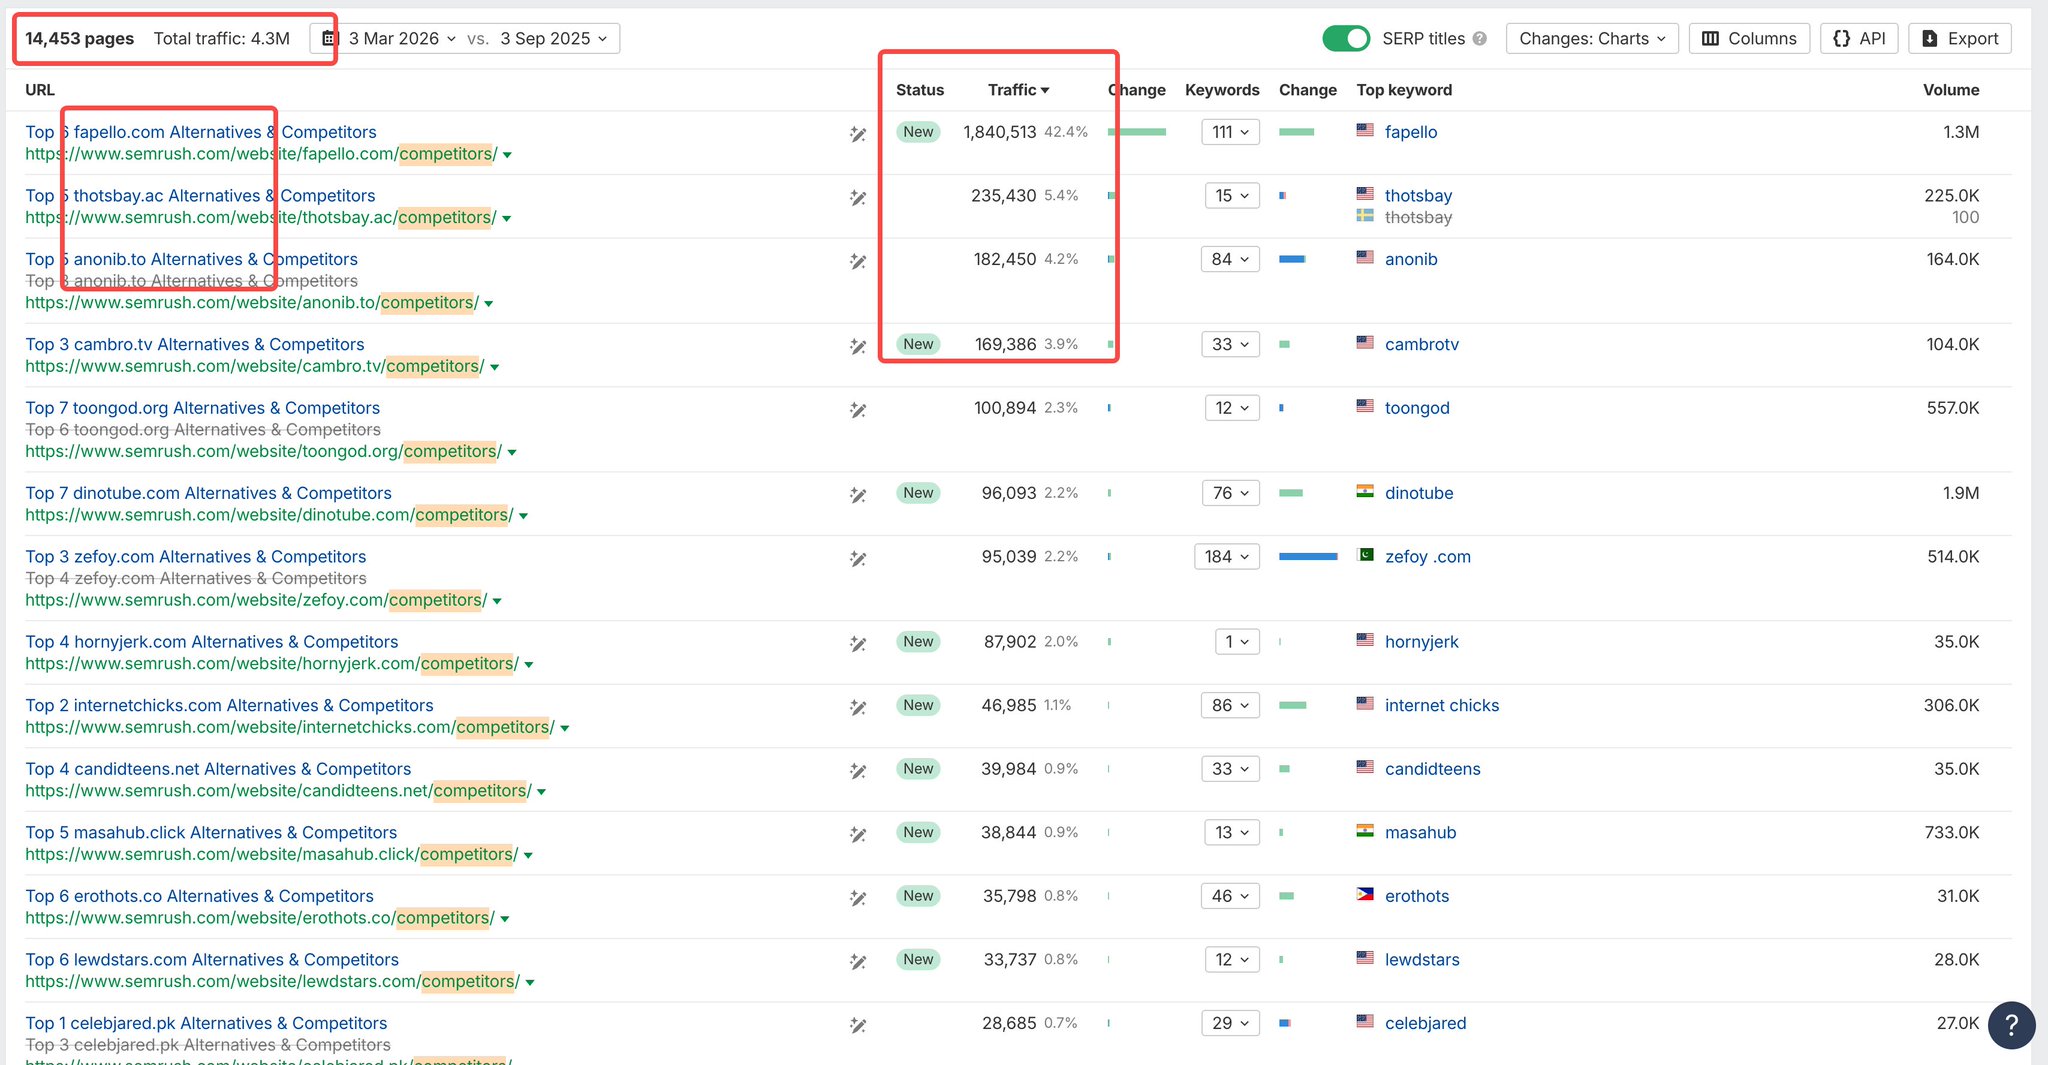Click the green traffic change bar for fapello
Viewport: 2048px width, 1065px height.
coord(1137,132)
